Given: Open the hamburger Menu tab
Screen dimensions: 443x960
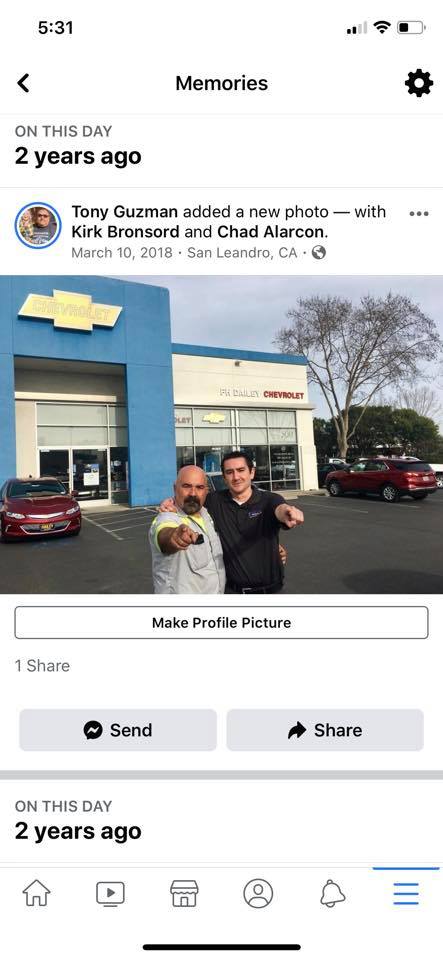Looking at the screenshot, I should click(x=406, y=893).
